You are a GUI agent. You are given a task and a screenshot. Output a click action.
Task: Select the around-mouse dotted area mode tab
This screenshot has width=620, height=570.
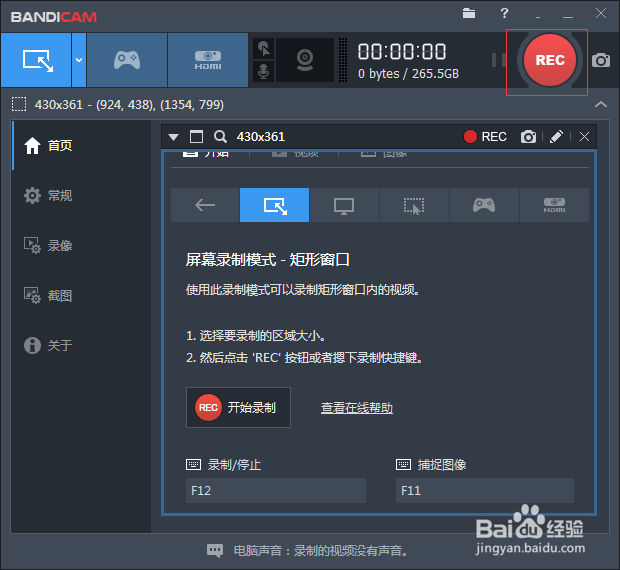pos(414,205)
